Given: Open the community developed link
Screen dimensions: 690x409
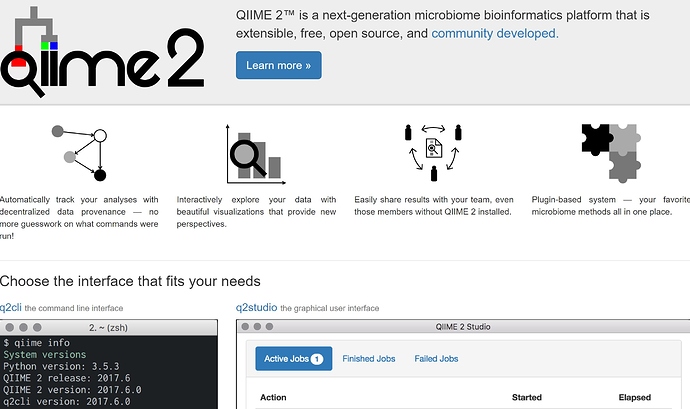Looking at the screenshot, I should pyautogui.click(x=495, y=33).
